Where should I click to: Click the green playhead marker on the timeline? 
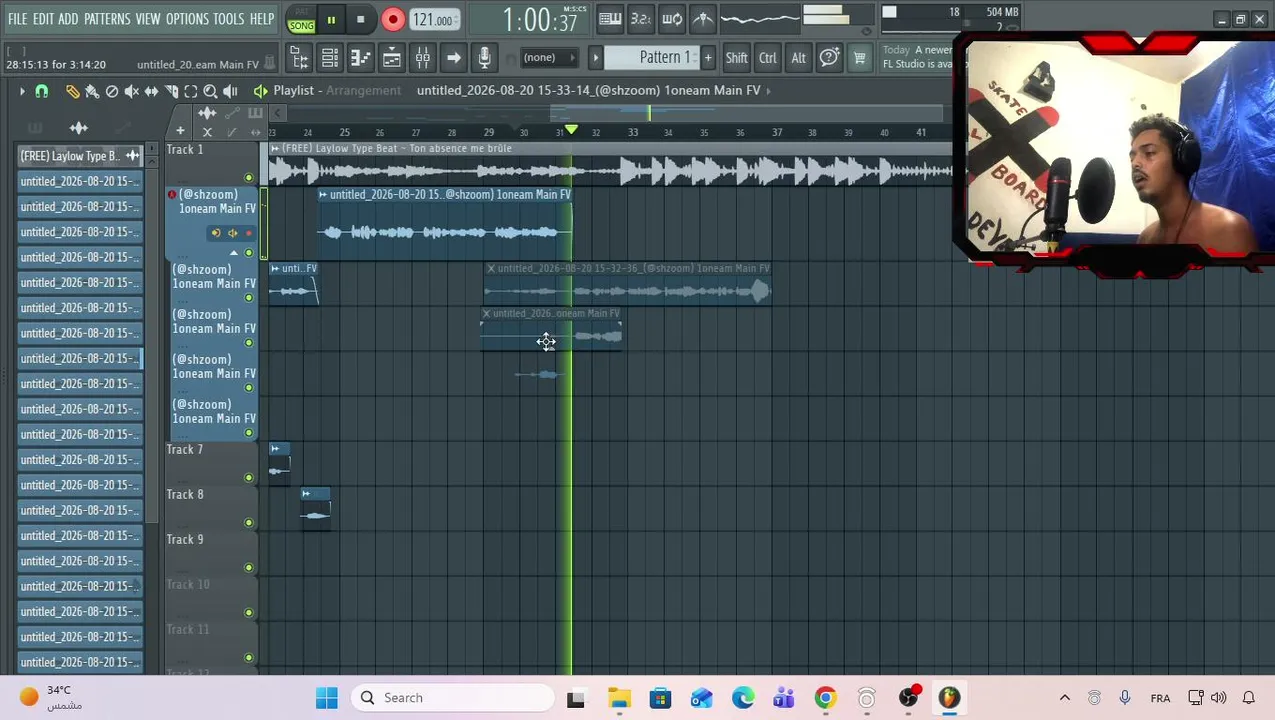click(571, 130)
